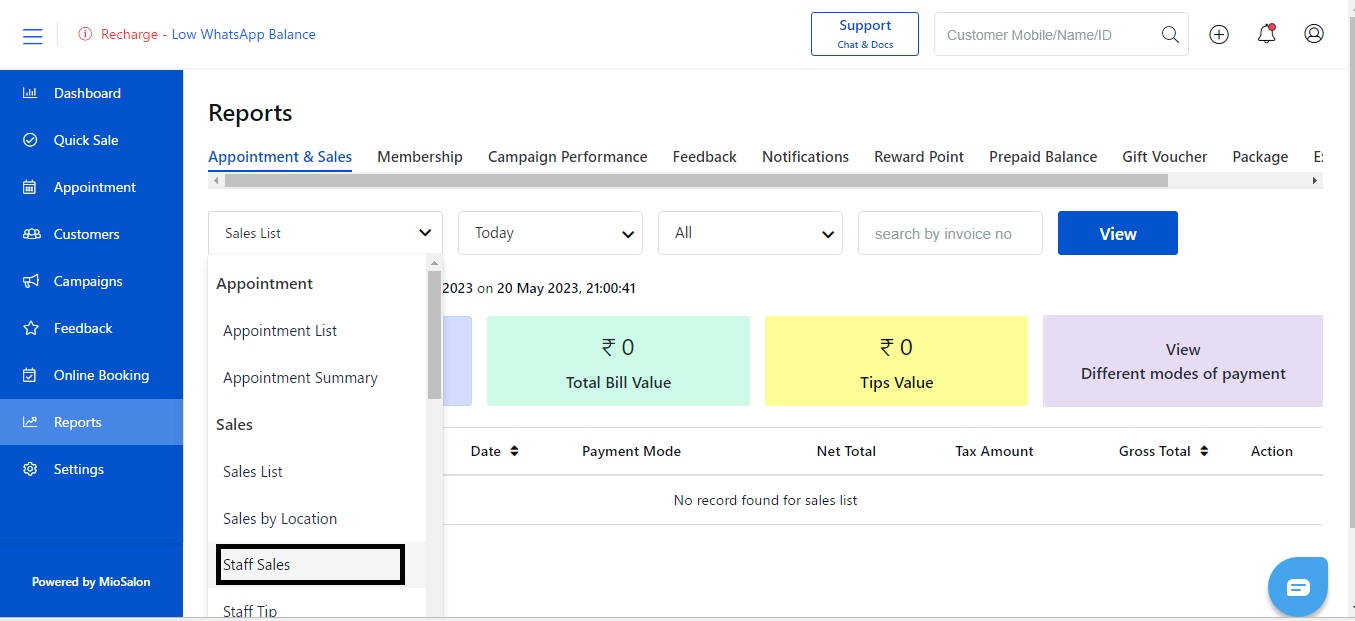1355x621 pixels.
Task: Go to Online Booking in sidebar
Action: click(91, 375)
